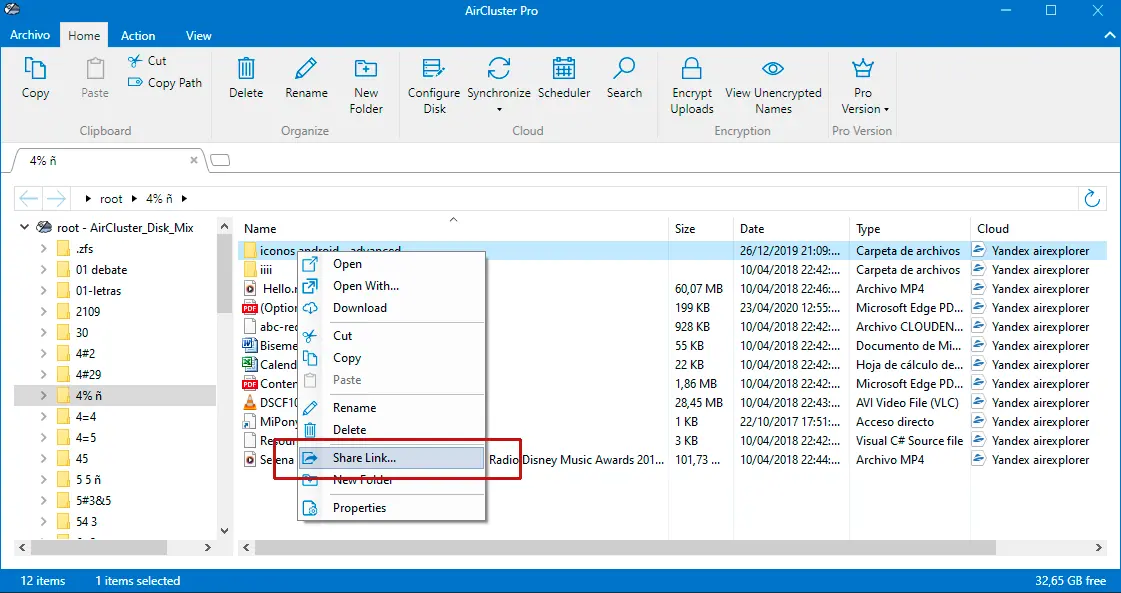The height and width of the screenshot is (593, 1121).
Task: Click the tree panel horizontal scrollbar
Action: click(99, 548)
